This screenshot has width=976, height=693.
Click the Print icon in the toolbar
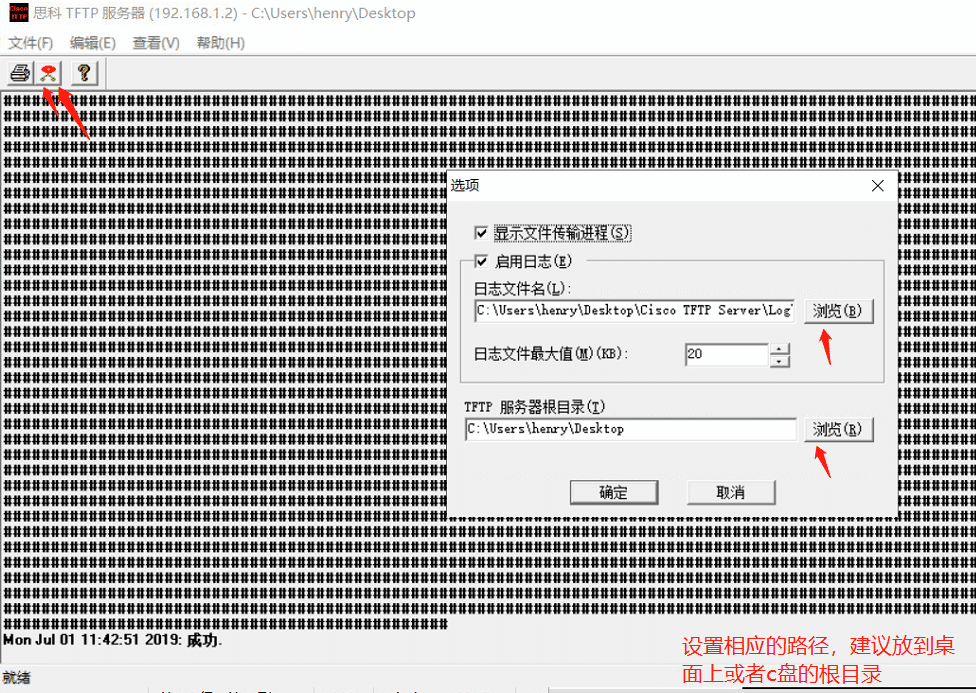point(20,73)
